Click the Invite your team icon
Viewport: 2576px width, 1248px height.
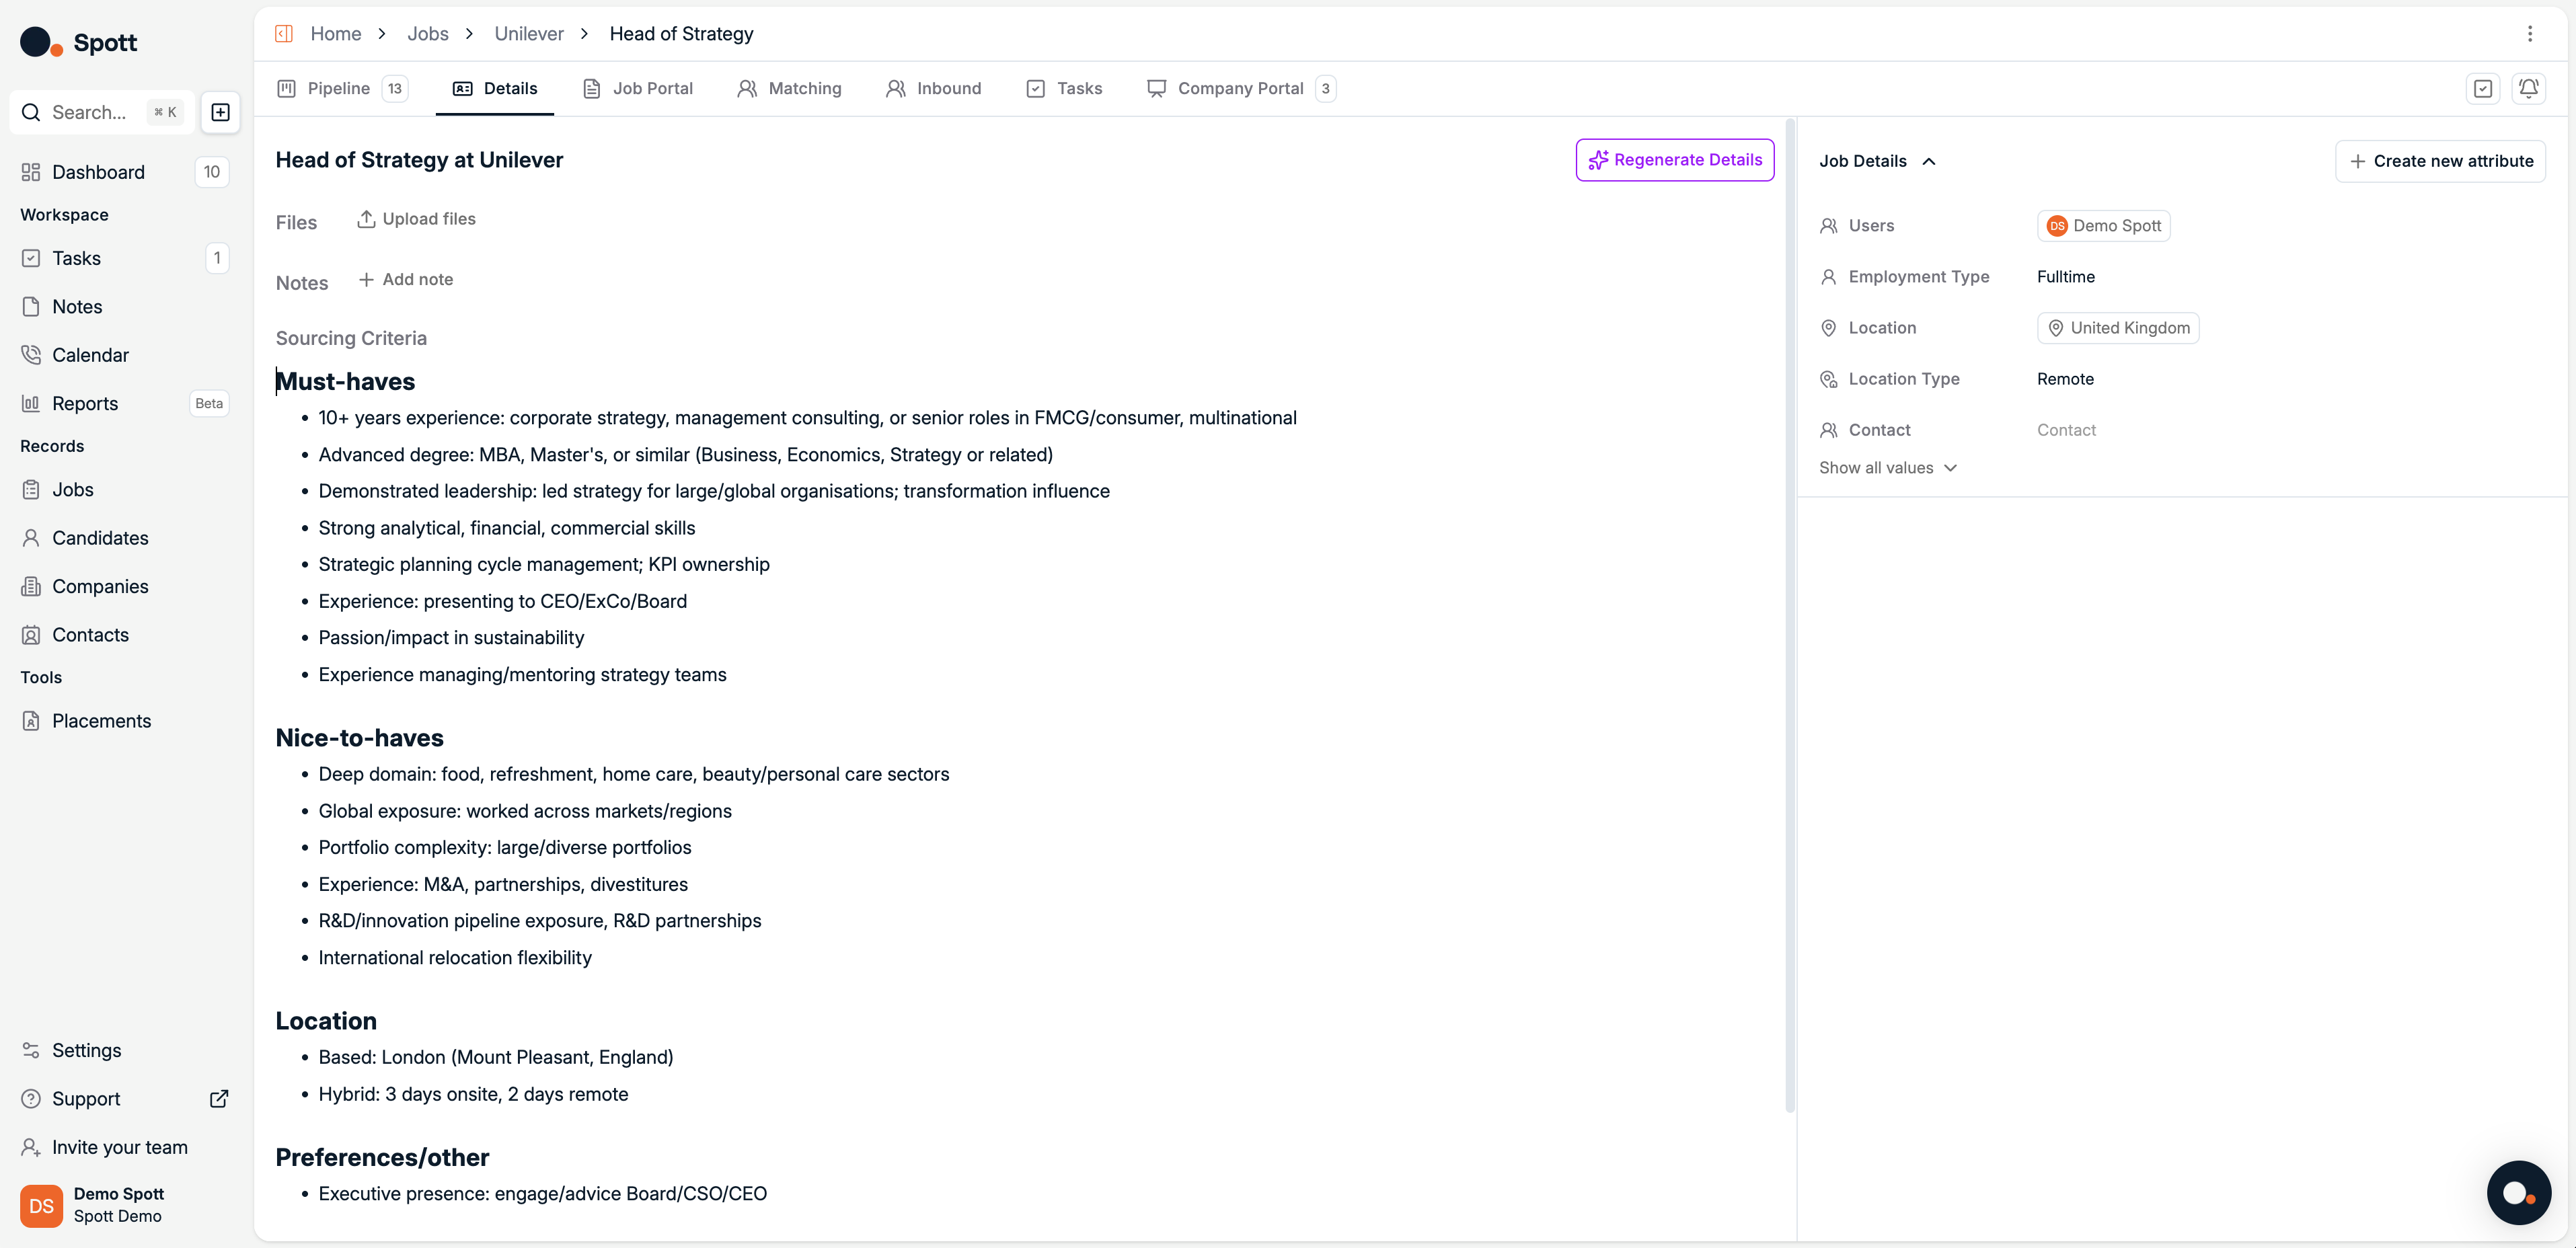click(x=31, y=1147)
